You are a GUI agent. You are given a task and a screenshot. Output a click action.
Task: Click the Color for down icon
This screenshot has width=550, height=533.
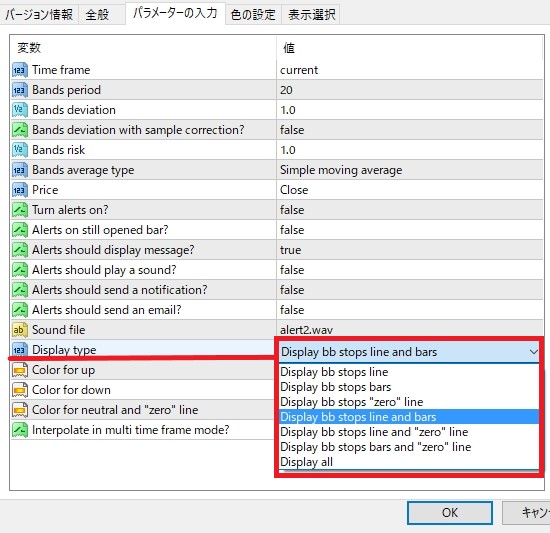20,390
